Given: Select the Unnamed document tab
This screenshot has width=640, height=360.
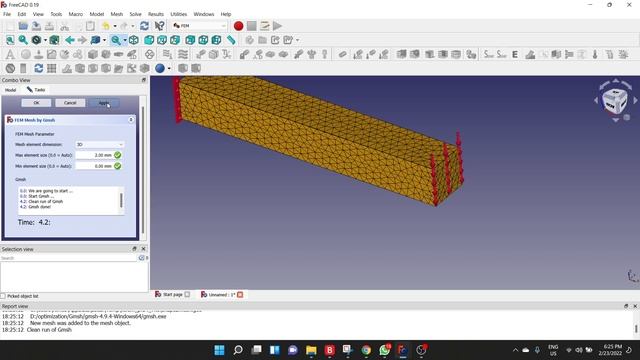Looking at the screenshot, I should click(222, 294).
